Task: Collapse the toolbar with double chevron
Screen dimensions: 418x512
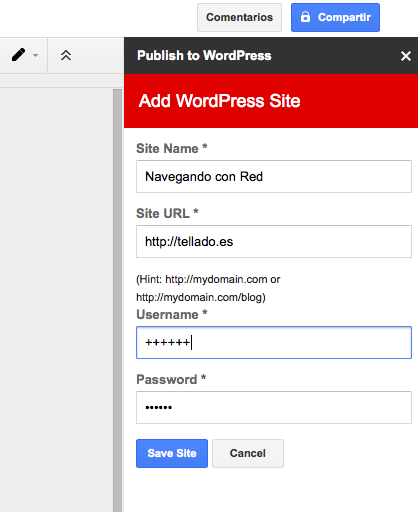Action: pos(66,55)
